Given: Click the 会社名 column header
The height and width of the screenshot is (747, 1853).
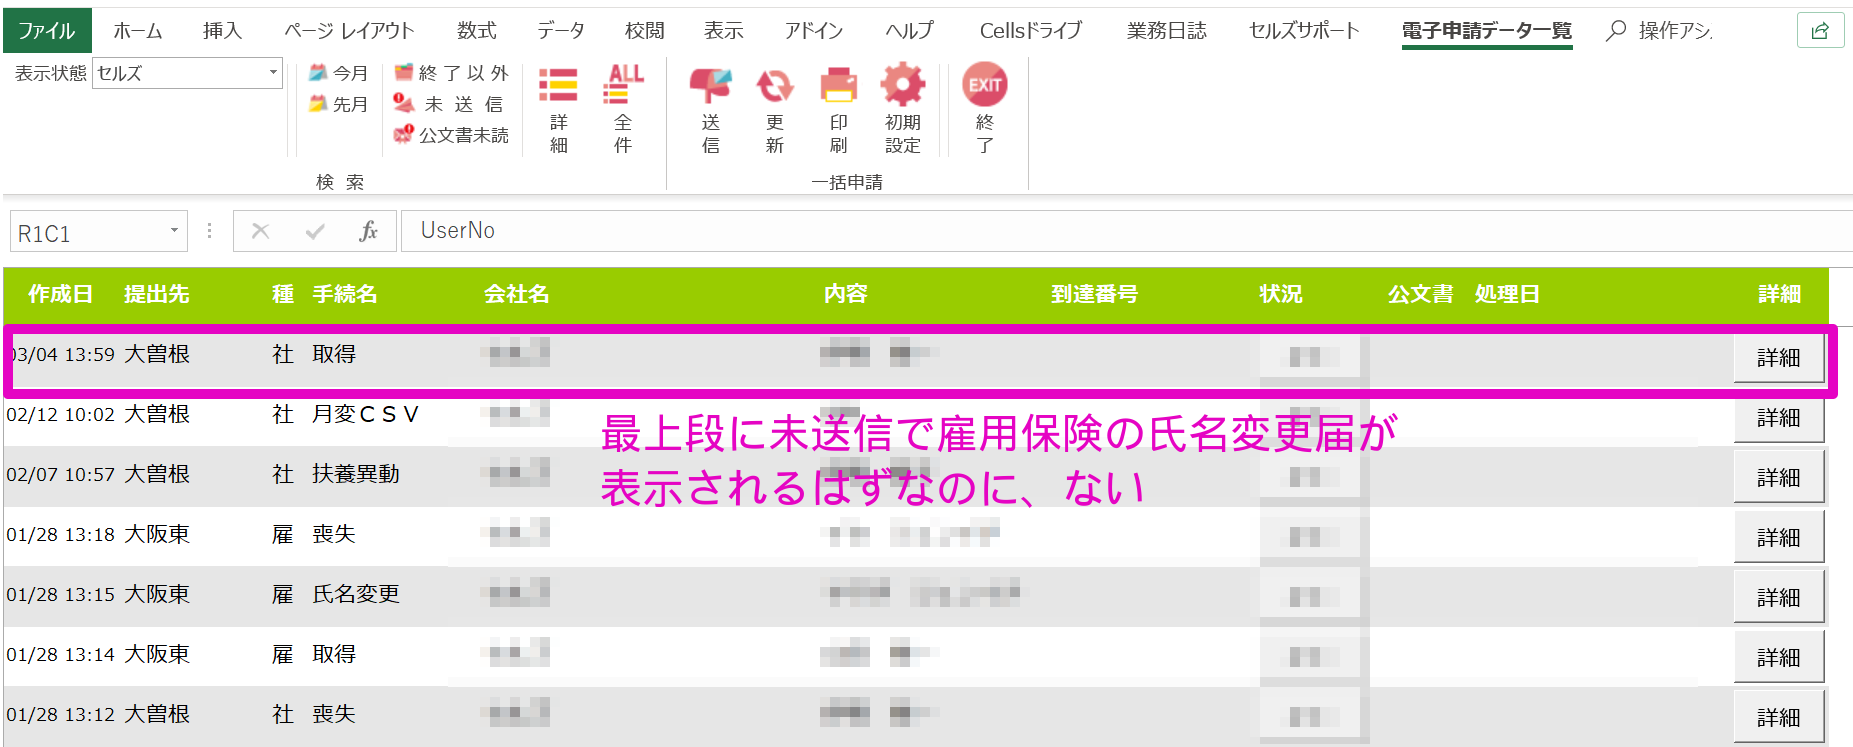Looking at the screenshot, I should pos(517,294).
